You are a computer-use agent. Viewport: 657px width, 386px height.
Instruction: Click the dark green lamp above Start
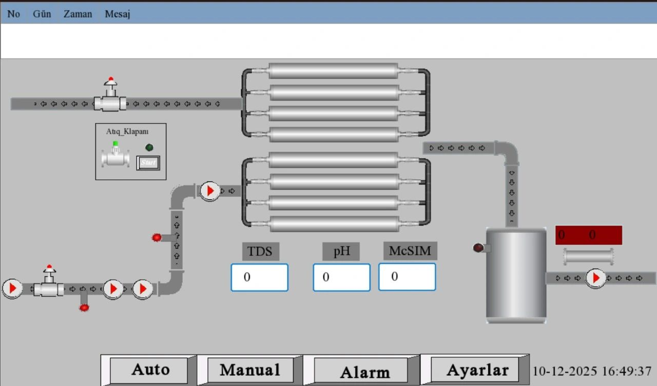tap(149, 148)
